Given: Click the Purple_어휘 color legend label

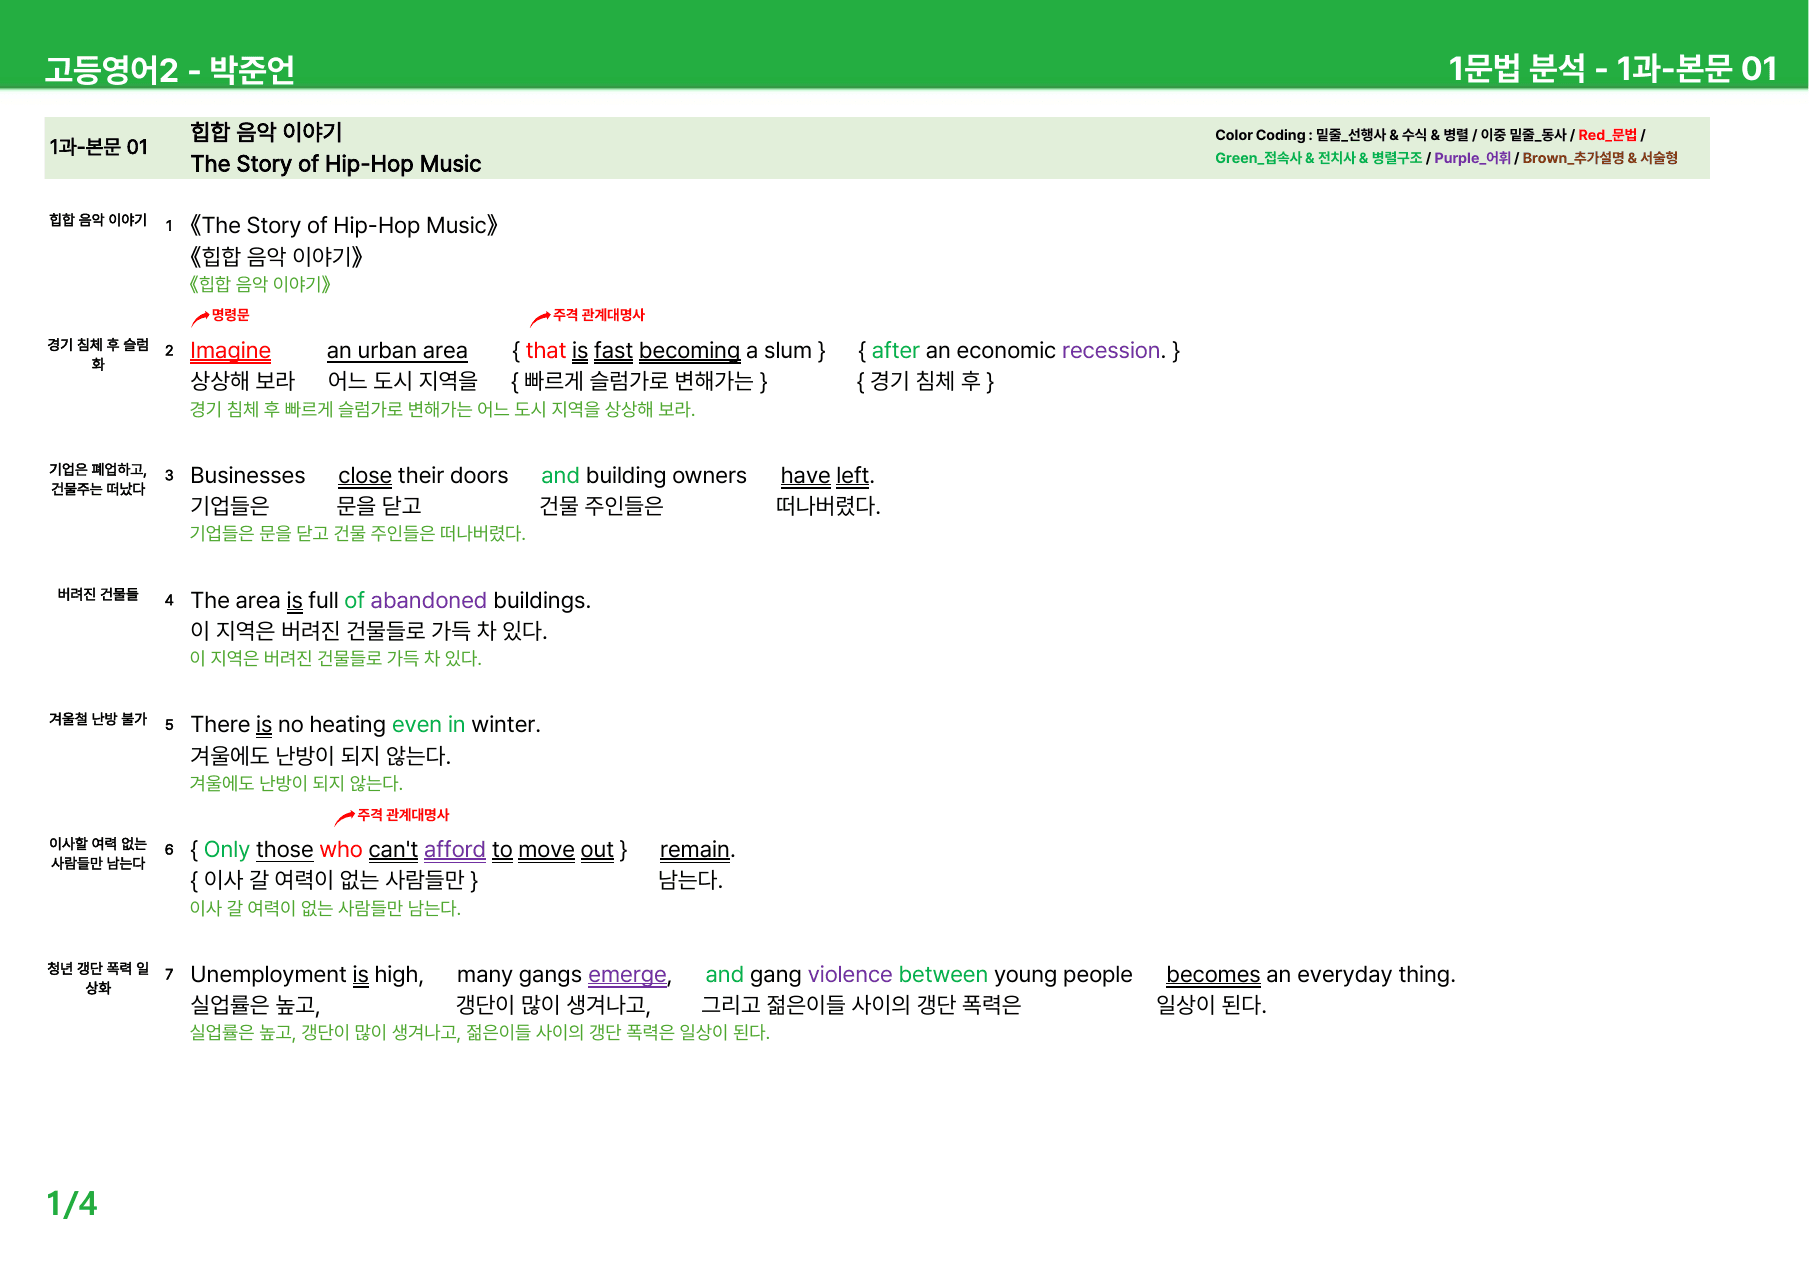Looking at the screenshot, I should pos(1472,158).
